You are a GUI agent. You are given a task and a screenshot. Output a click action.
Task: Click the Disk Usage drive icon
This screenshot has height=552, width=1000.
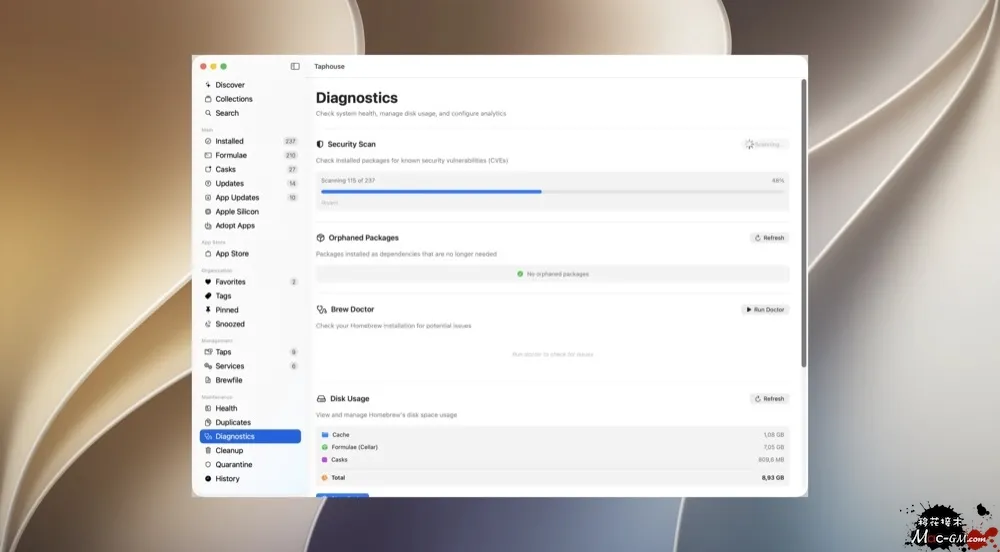tap(321, 398)
